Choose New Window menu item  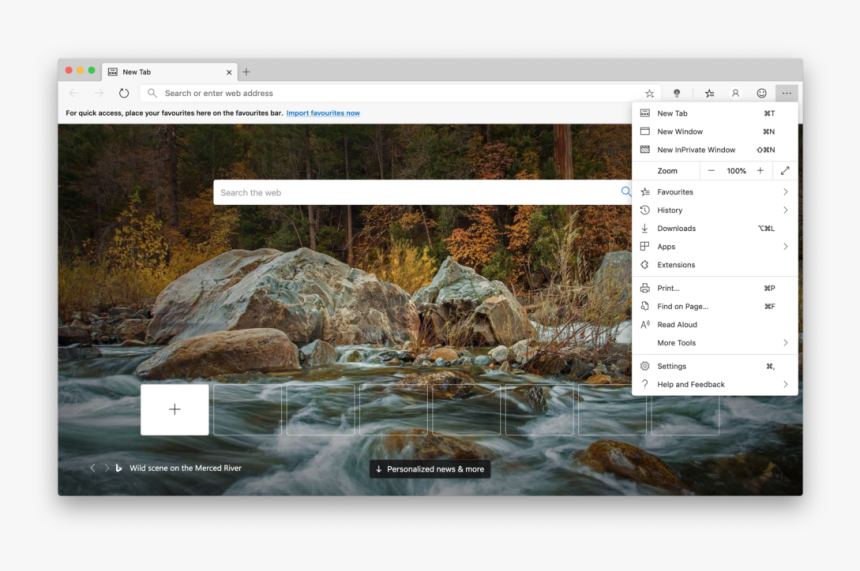coord(715,132)
